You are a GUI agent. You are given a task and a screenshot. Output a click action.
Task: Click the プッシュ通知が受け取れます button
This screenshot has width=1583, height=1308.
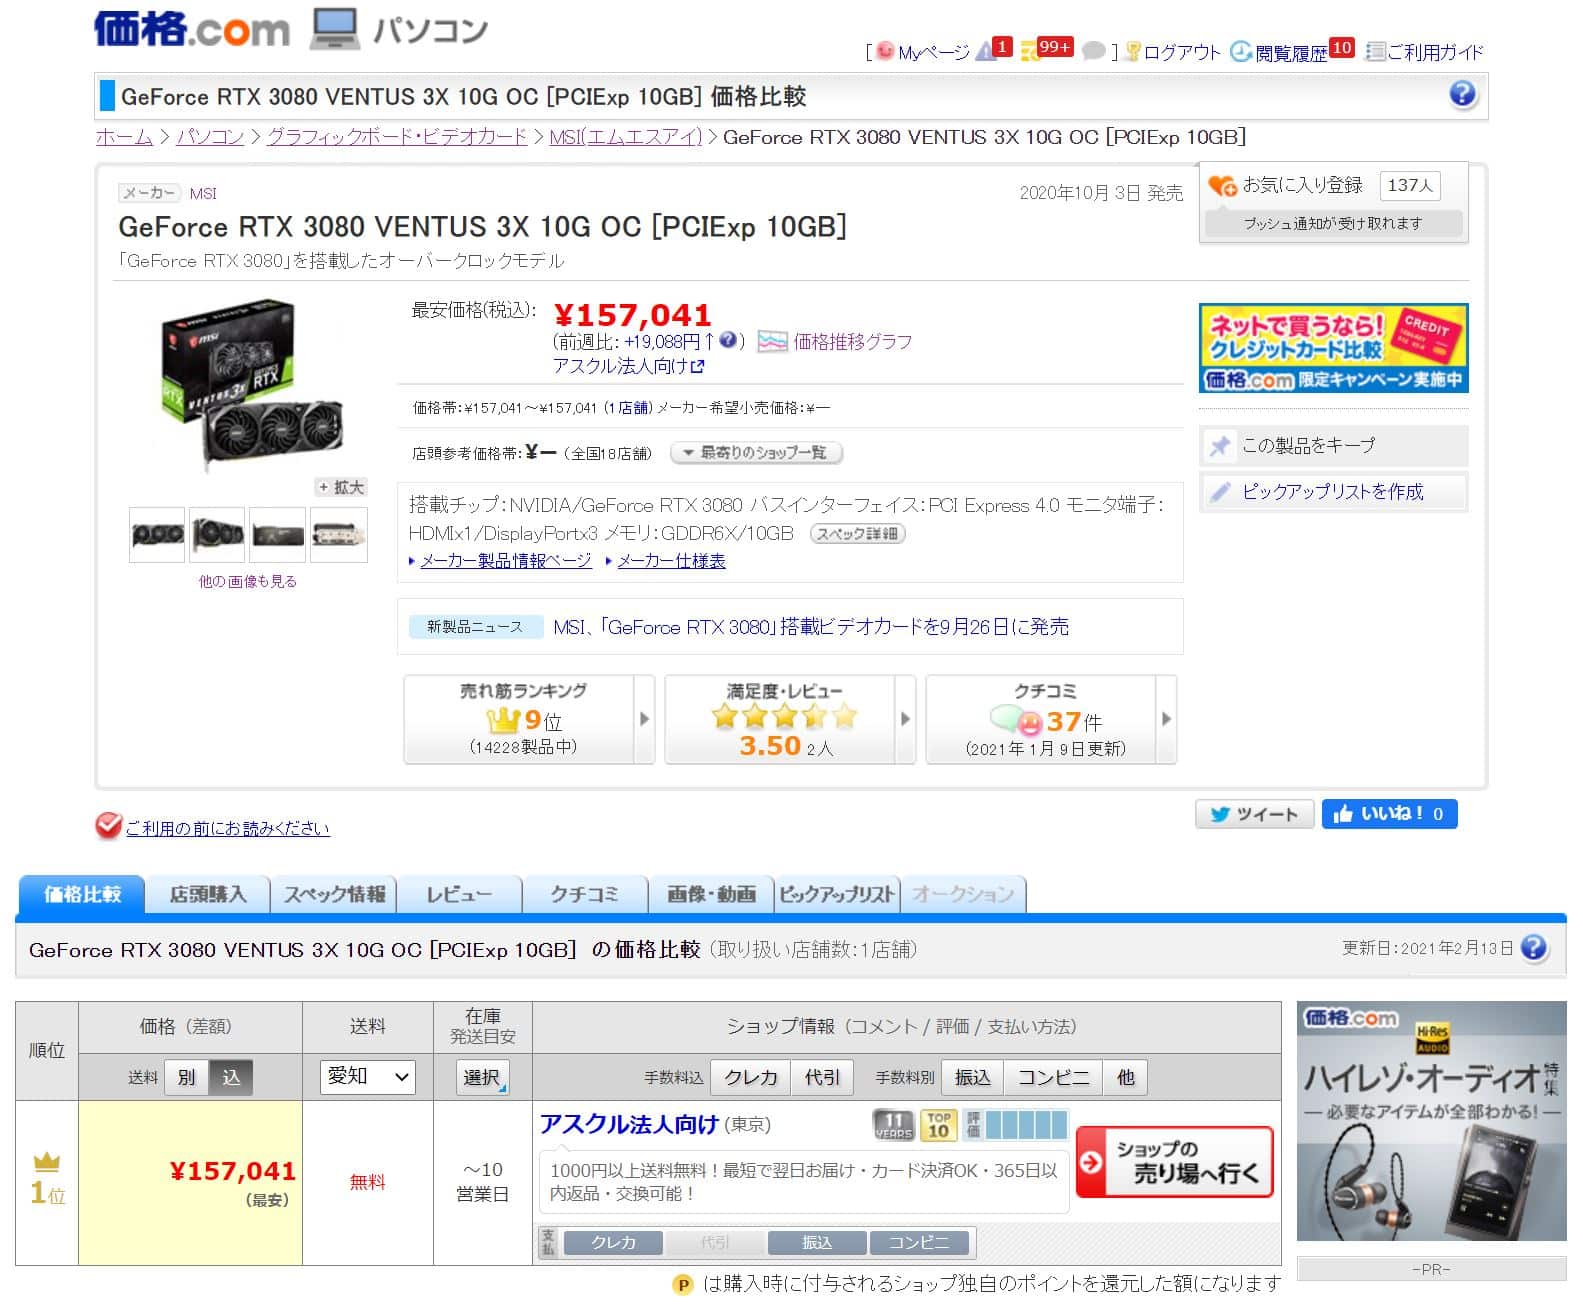tap(1333, 223)
